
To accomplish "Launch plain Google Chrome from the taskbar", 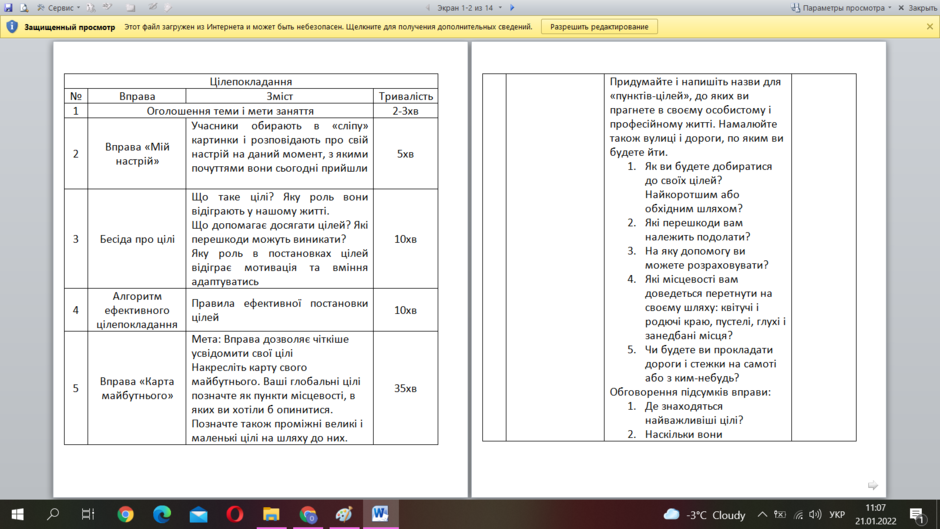I will click(x=125, y=515).
